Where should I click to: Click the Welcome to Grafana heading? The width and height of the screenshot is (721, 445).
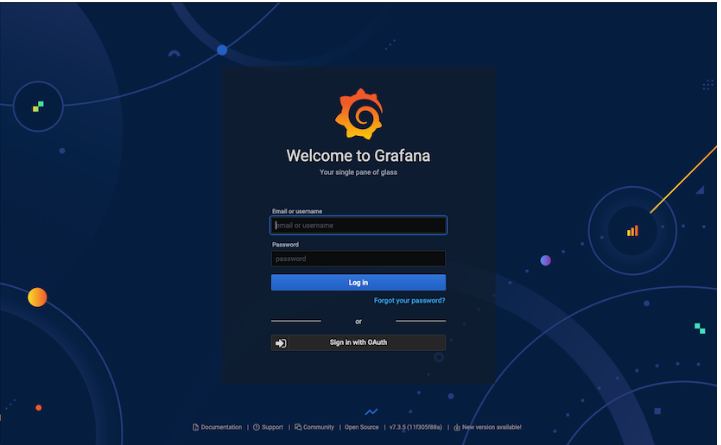click(x=358, y=156)
